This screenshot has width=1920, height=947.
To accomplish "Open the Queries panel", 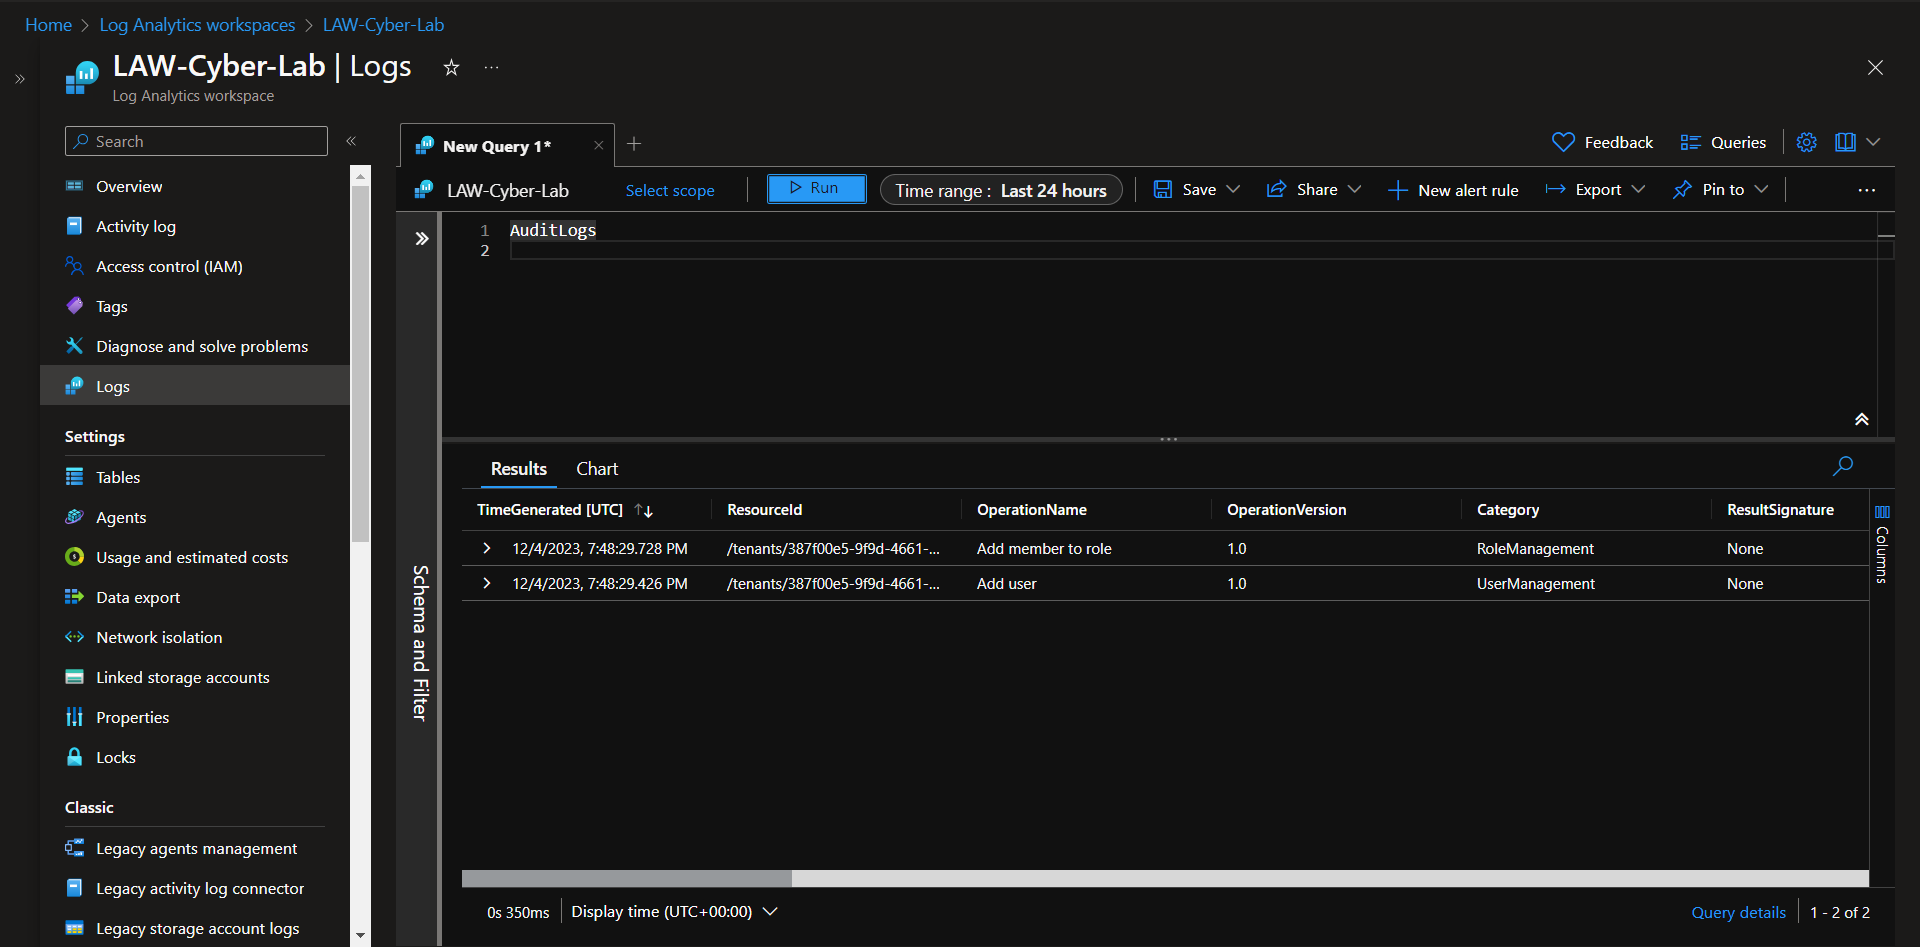I will 1723,142.
